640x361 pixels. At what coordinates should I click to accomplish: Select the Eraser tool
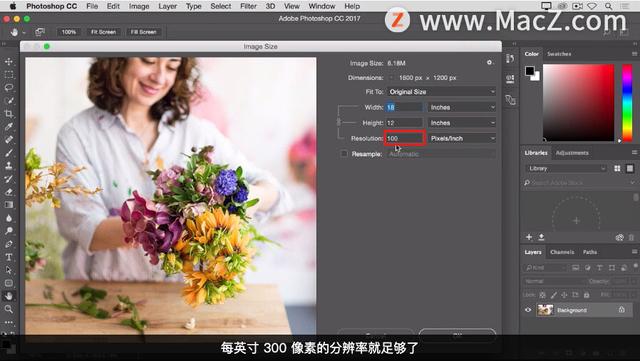point(9,192)
